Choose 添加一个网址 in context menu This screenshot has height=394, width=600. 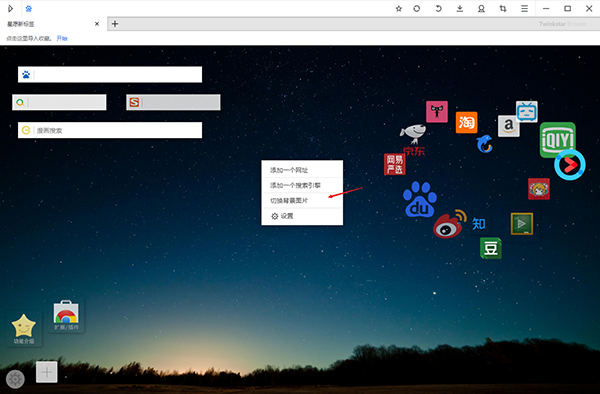(x=302, y=170)
